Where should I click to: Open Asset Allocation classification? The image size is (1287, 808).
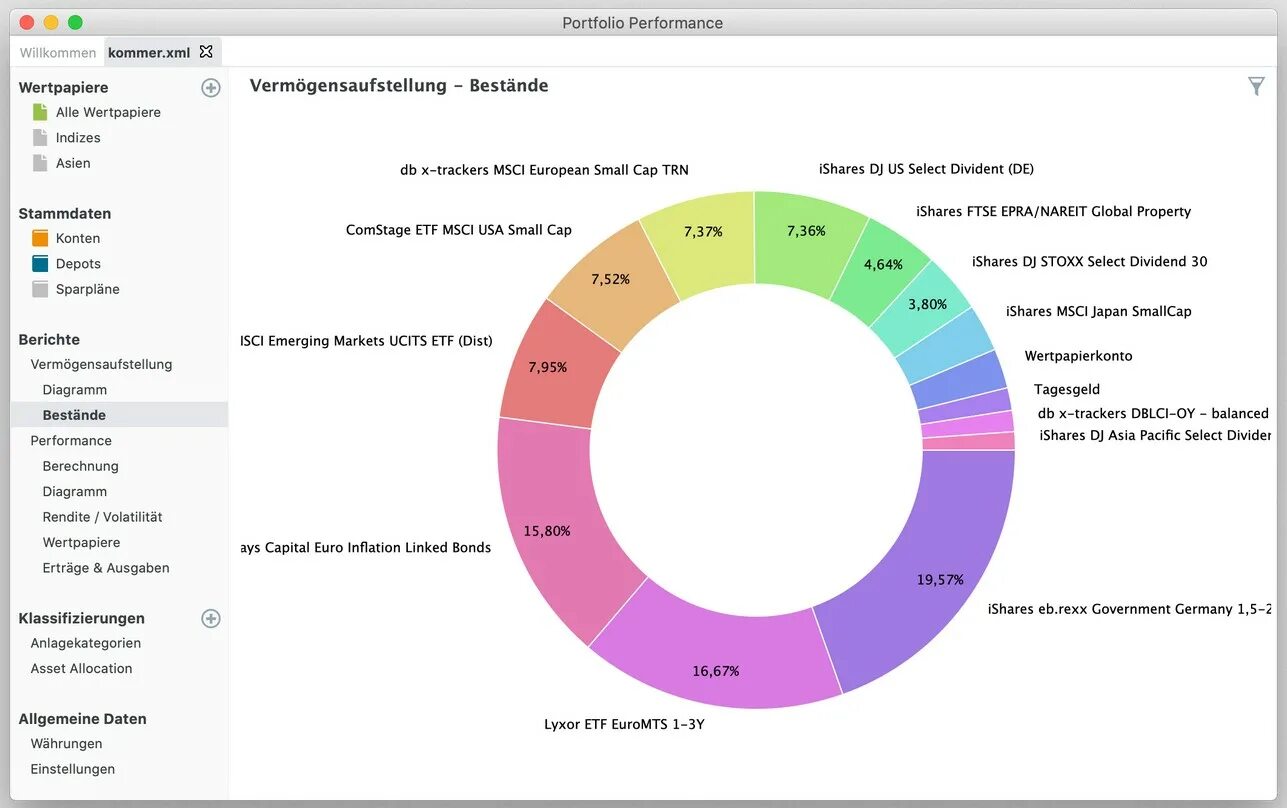click(x=81, y=668)
